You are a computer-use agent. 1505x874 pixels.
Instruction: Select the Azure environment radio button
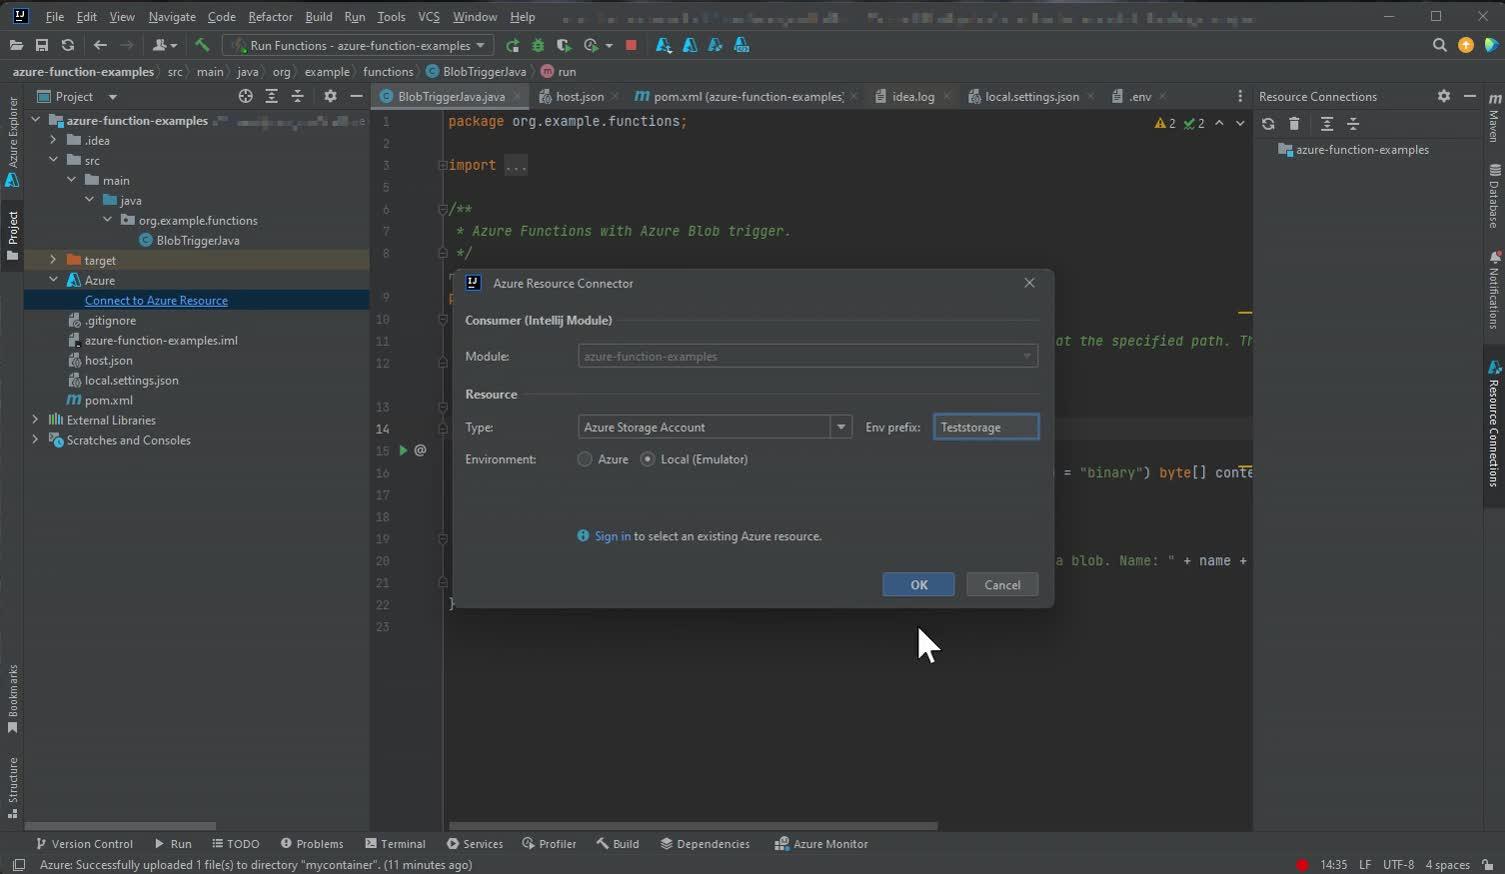pyautogui.click(x=584, y=459)
